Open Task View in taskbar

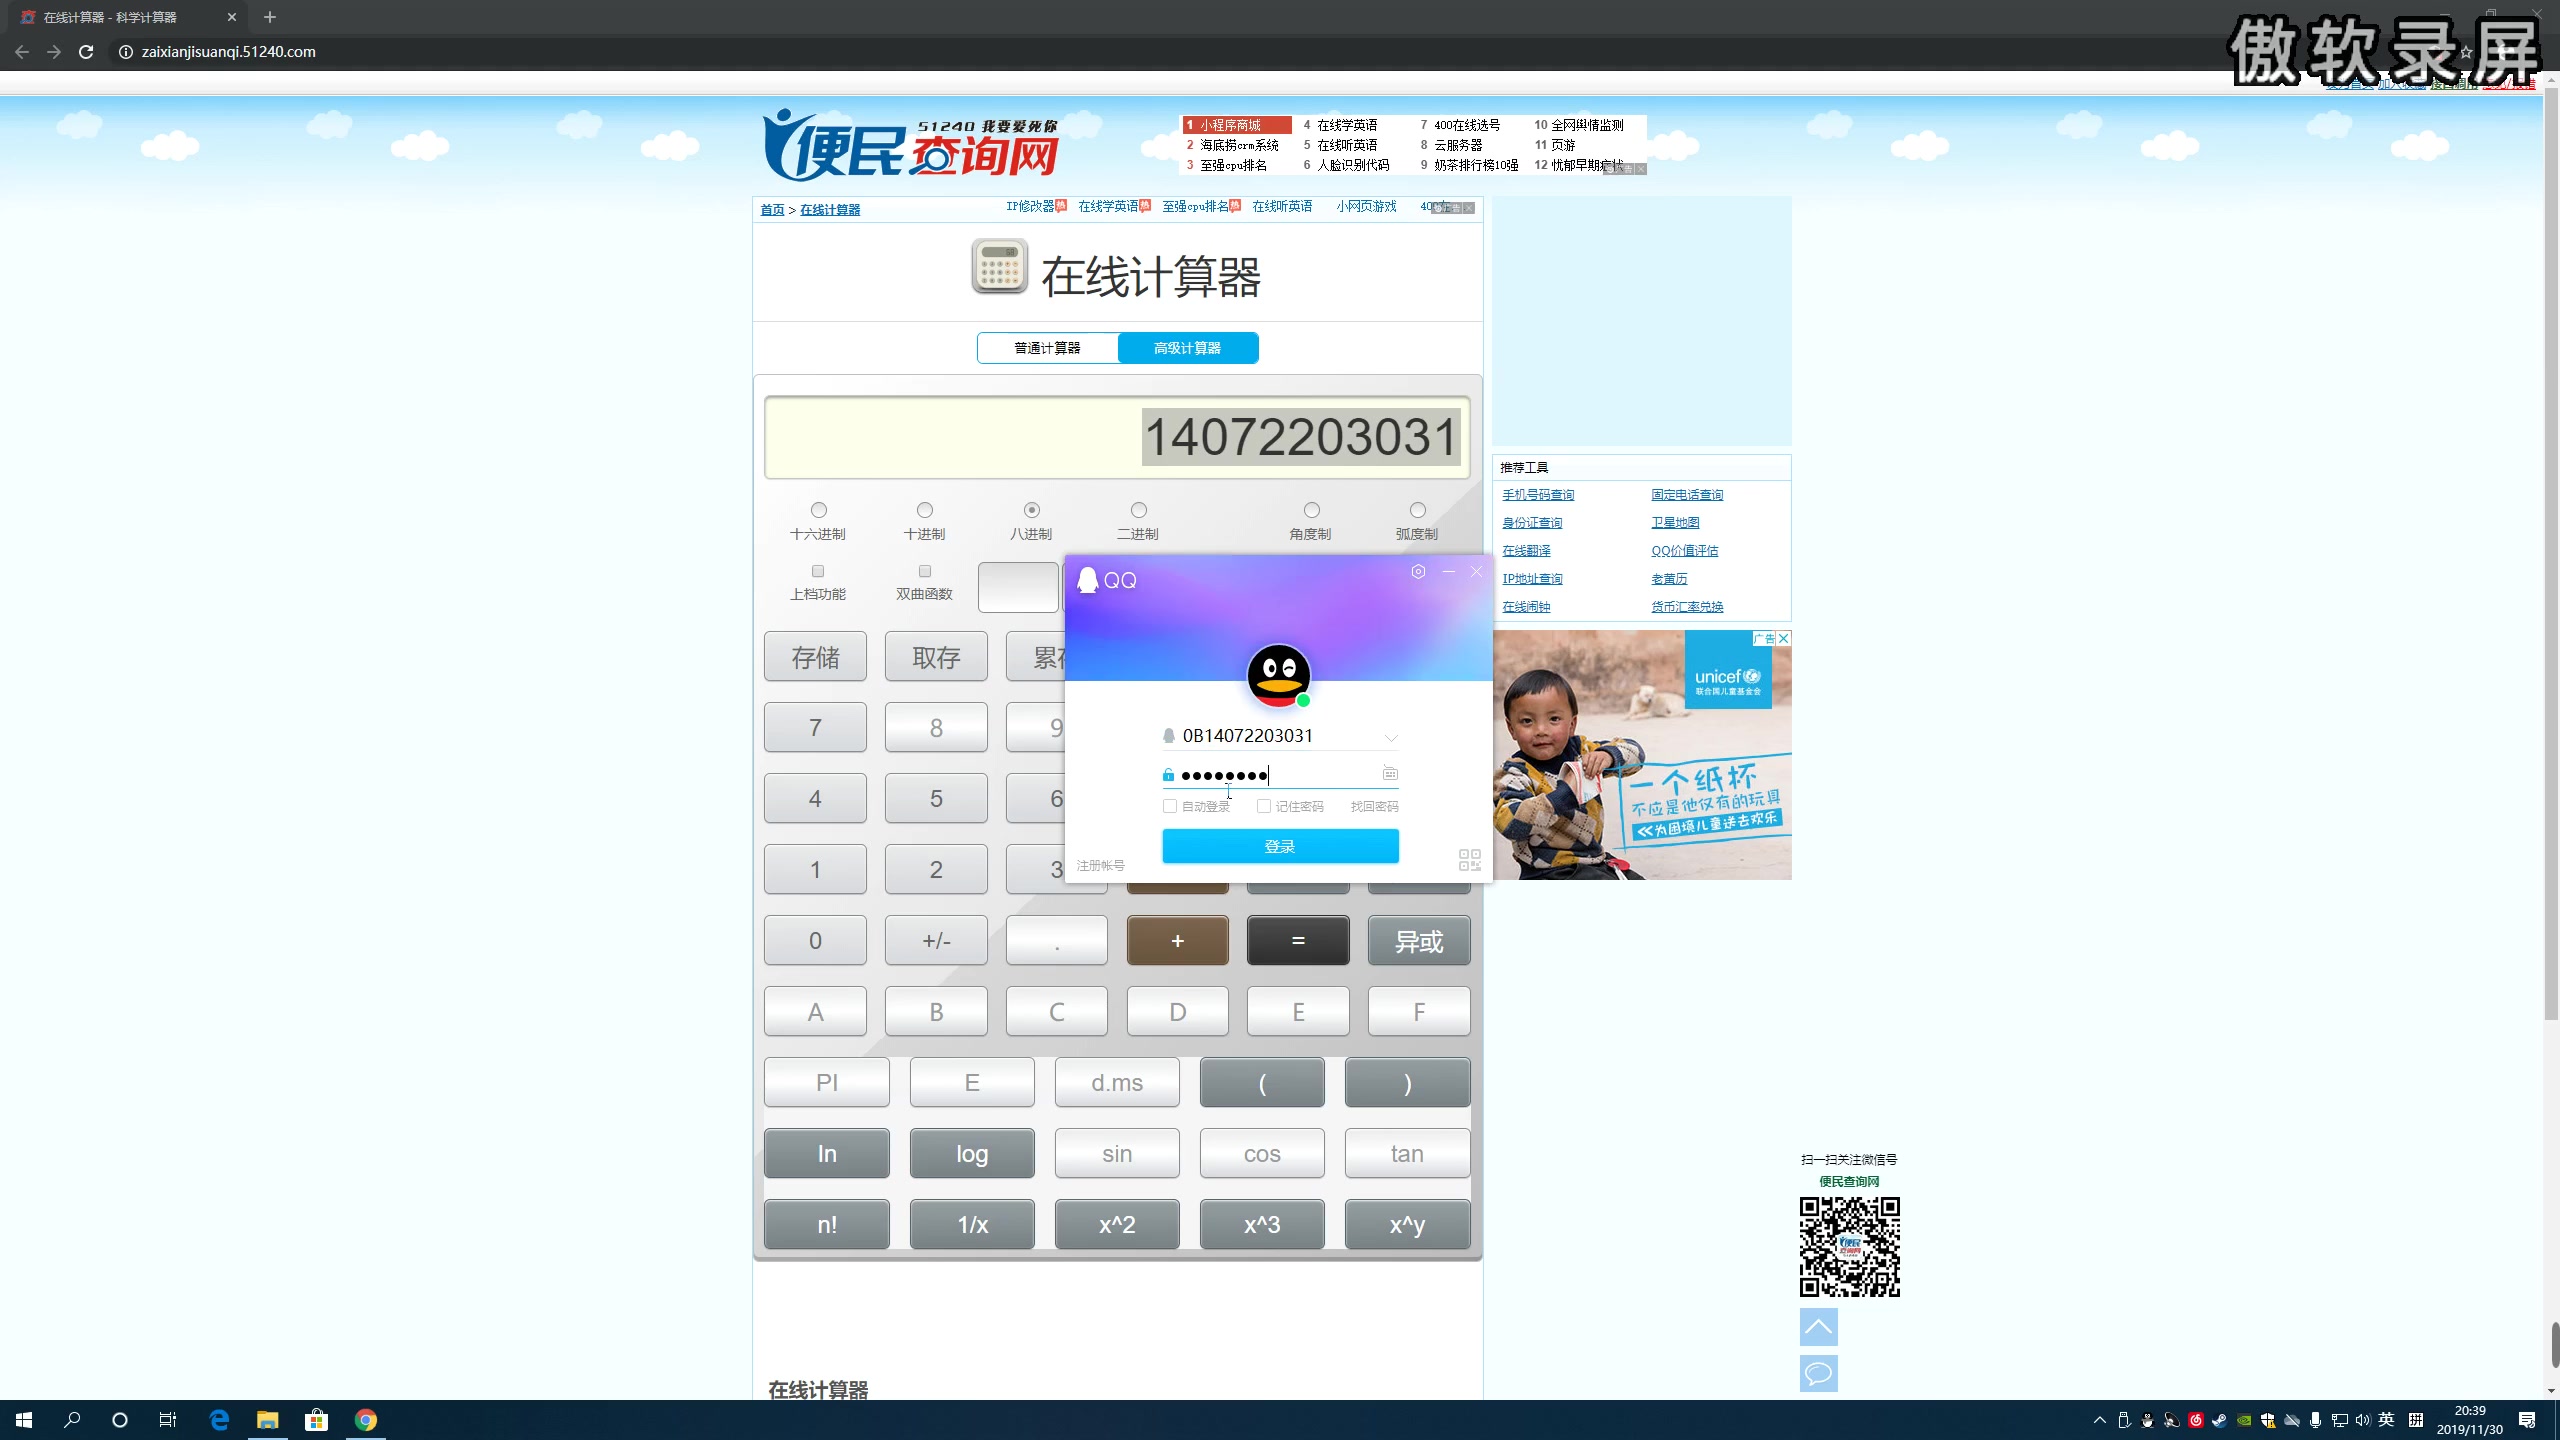pos(168,1420)
